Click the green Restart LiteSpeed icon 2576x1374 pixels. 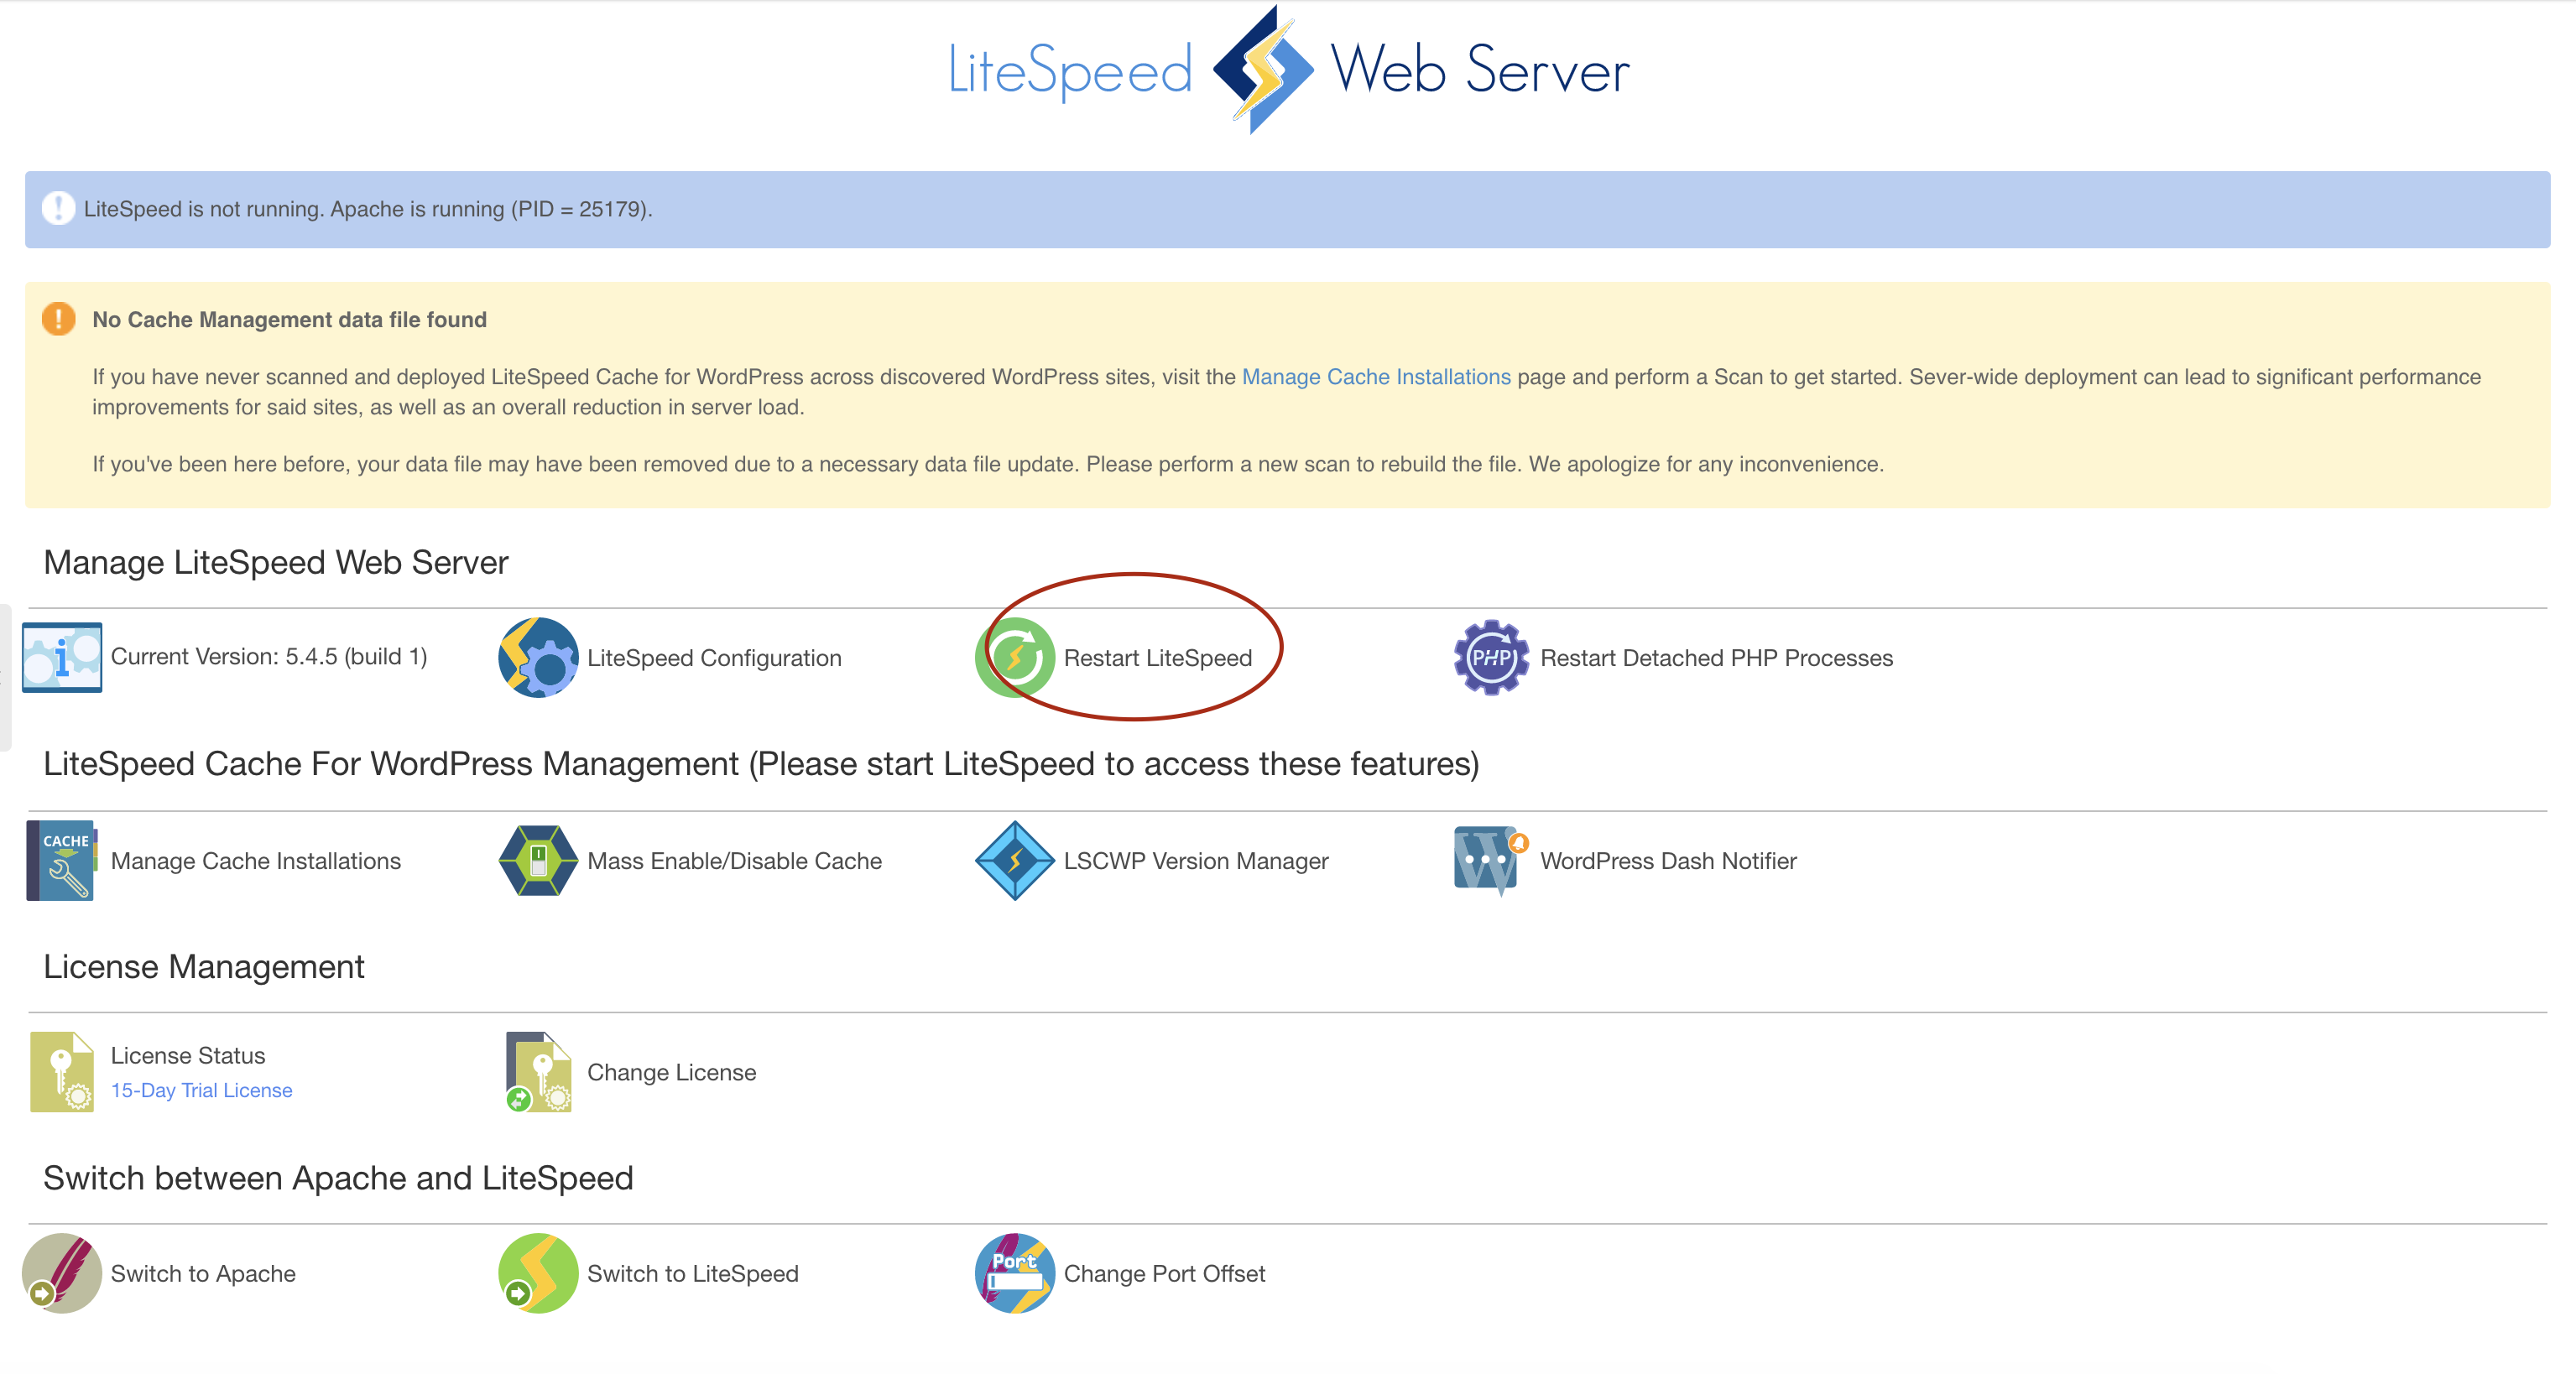[x=1014, y=657]
